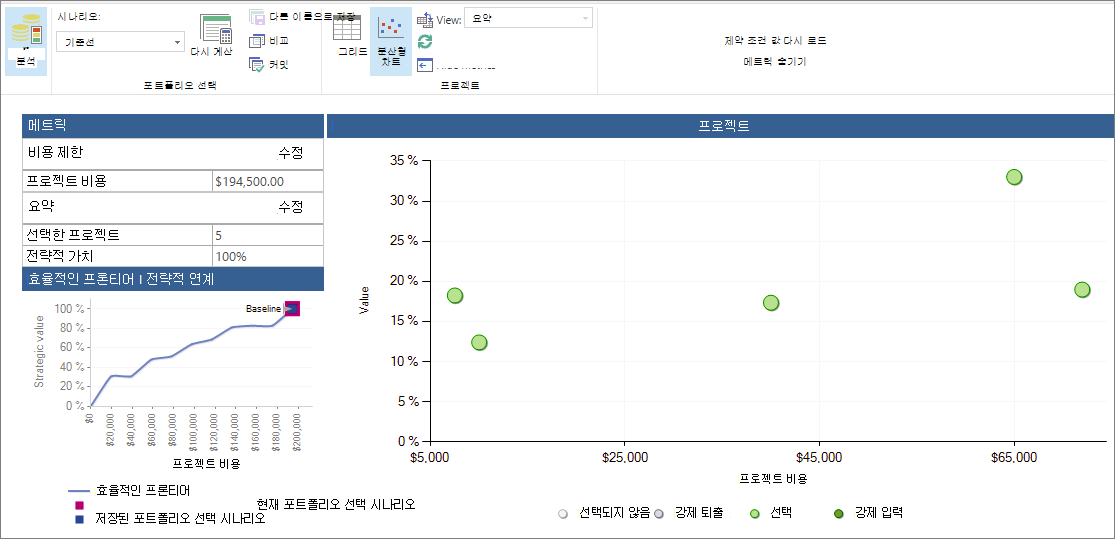Click the scatter point near $40,000 cost
The image size is (1115, 539).
[771, 303]
